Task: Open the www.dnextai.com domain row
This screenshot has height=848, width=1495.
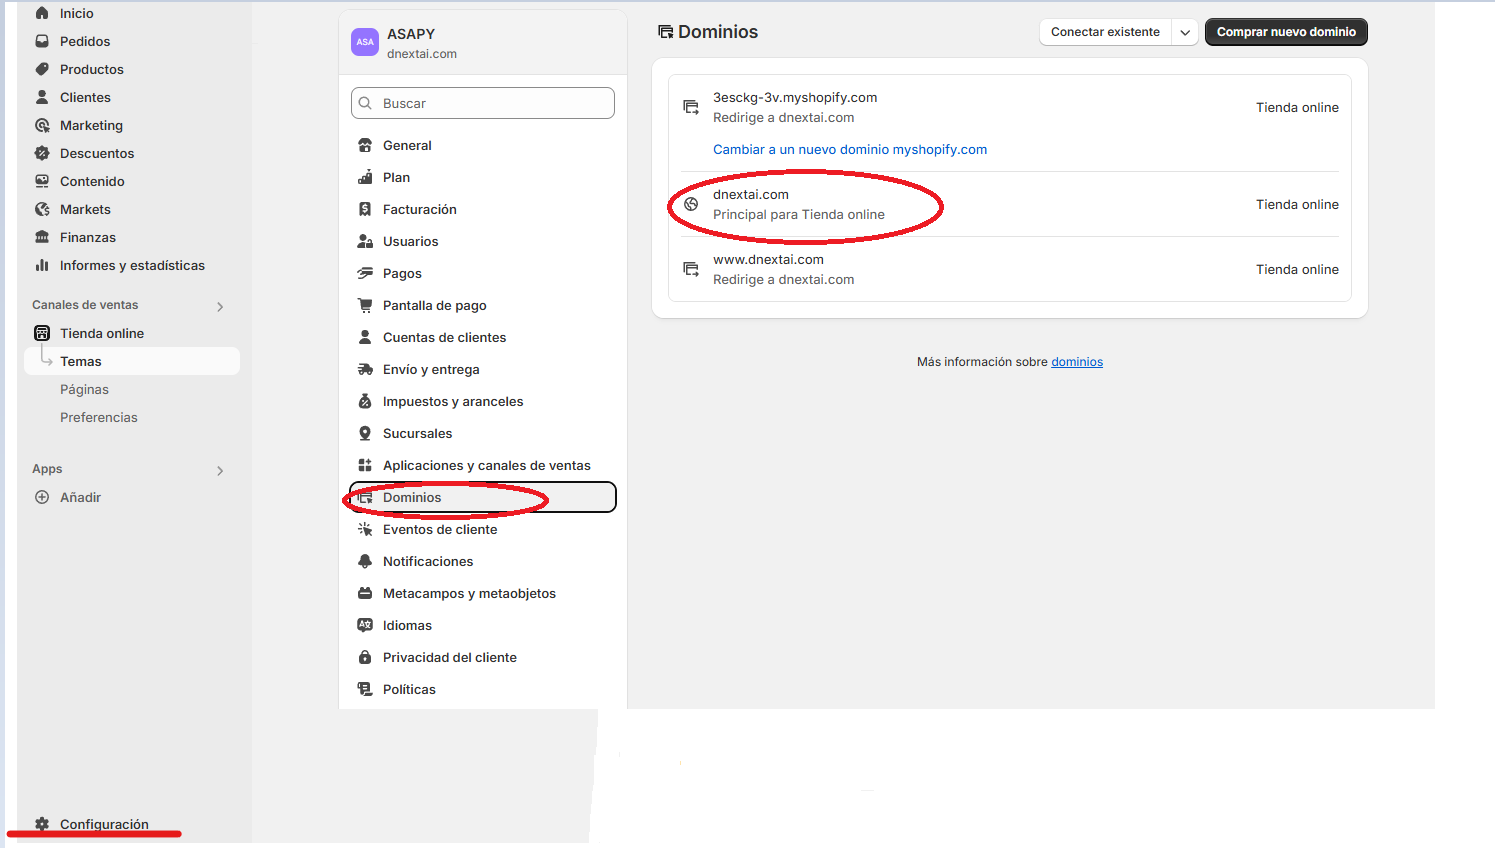Action: click(1010, 269)
